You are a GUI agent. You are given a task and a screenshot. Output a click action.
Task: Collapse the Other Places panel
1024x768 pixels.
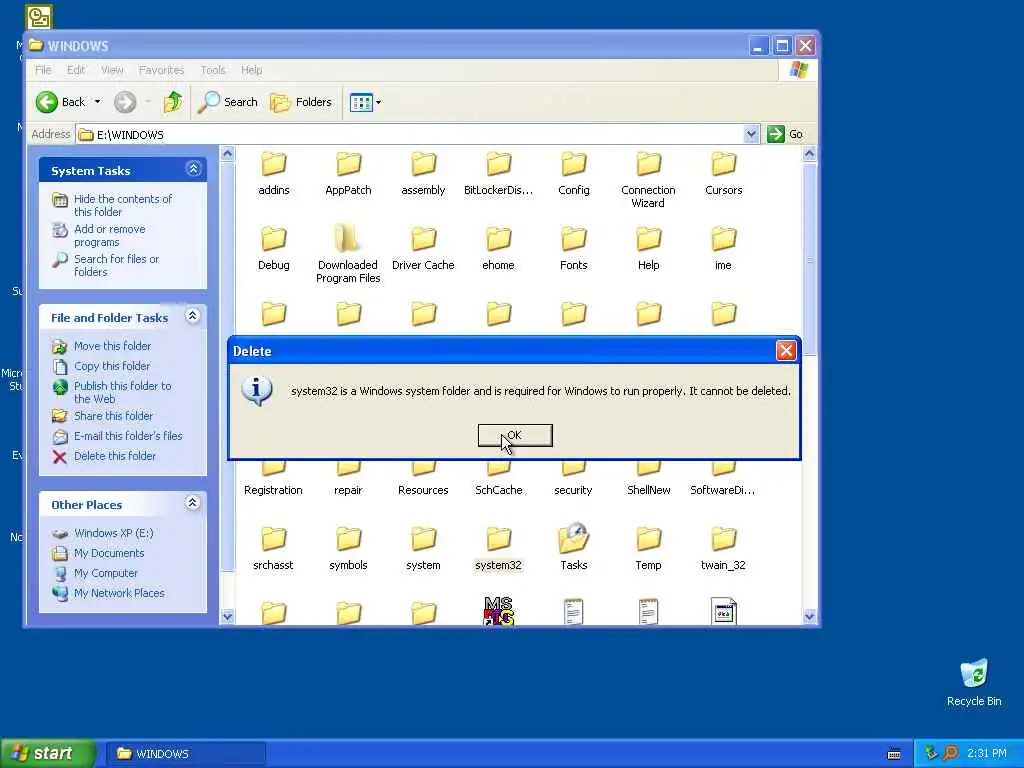(193, 503)
